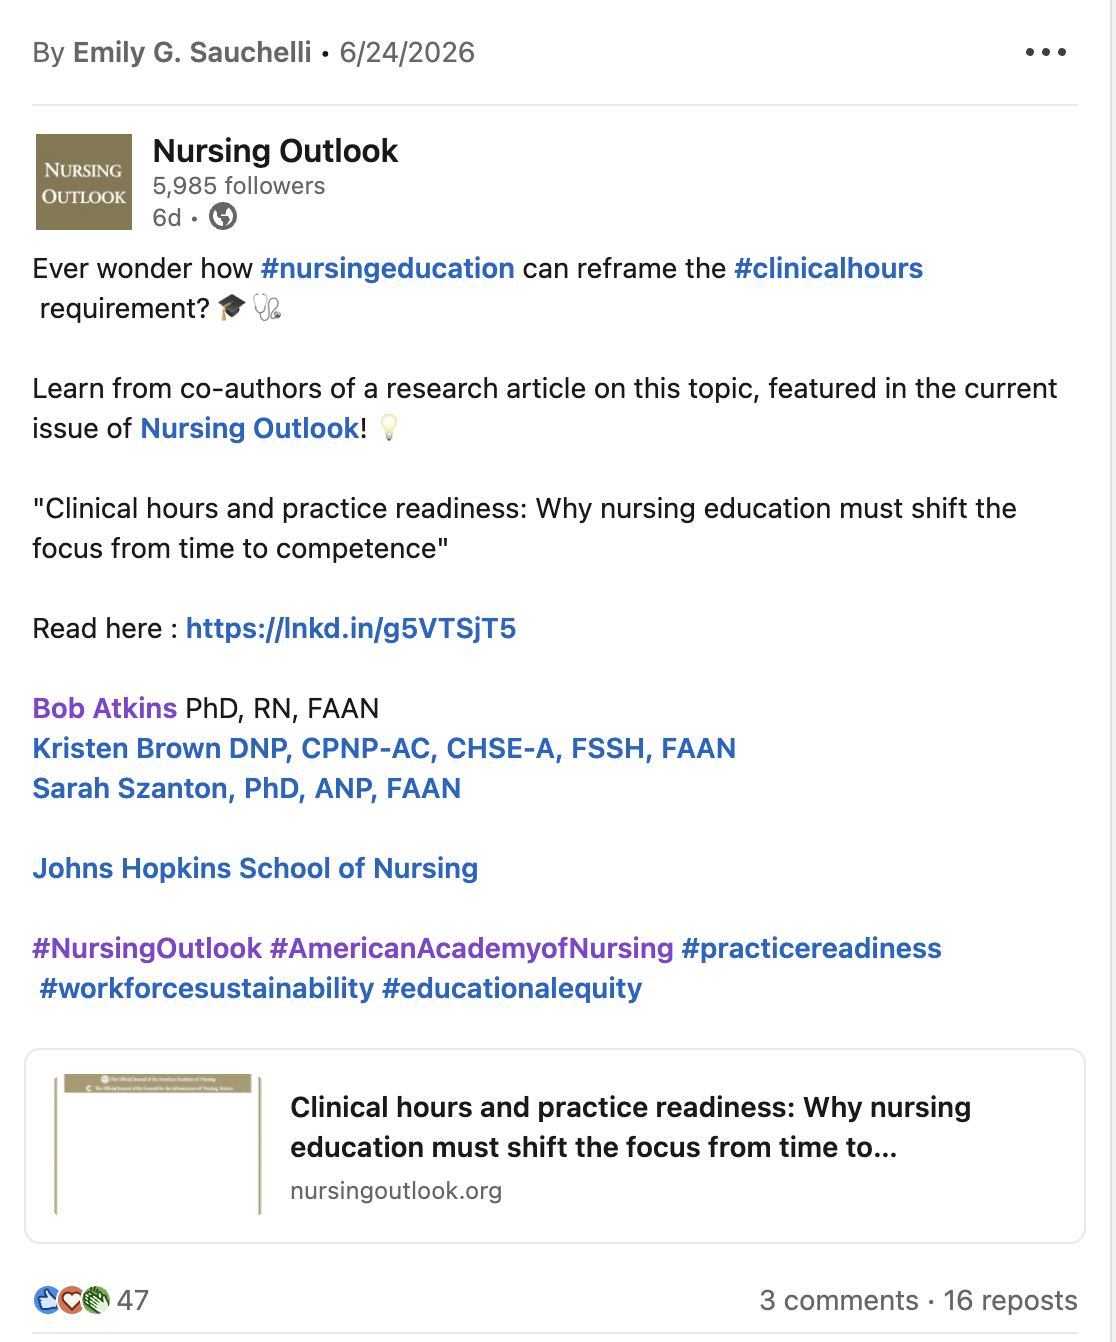Open Sarah Szanton profile link
This screenshot has height=1342, width=1116.
click(x=246, y=788)
